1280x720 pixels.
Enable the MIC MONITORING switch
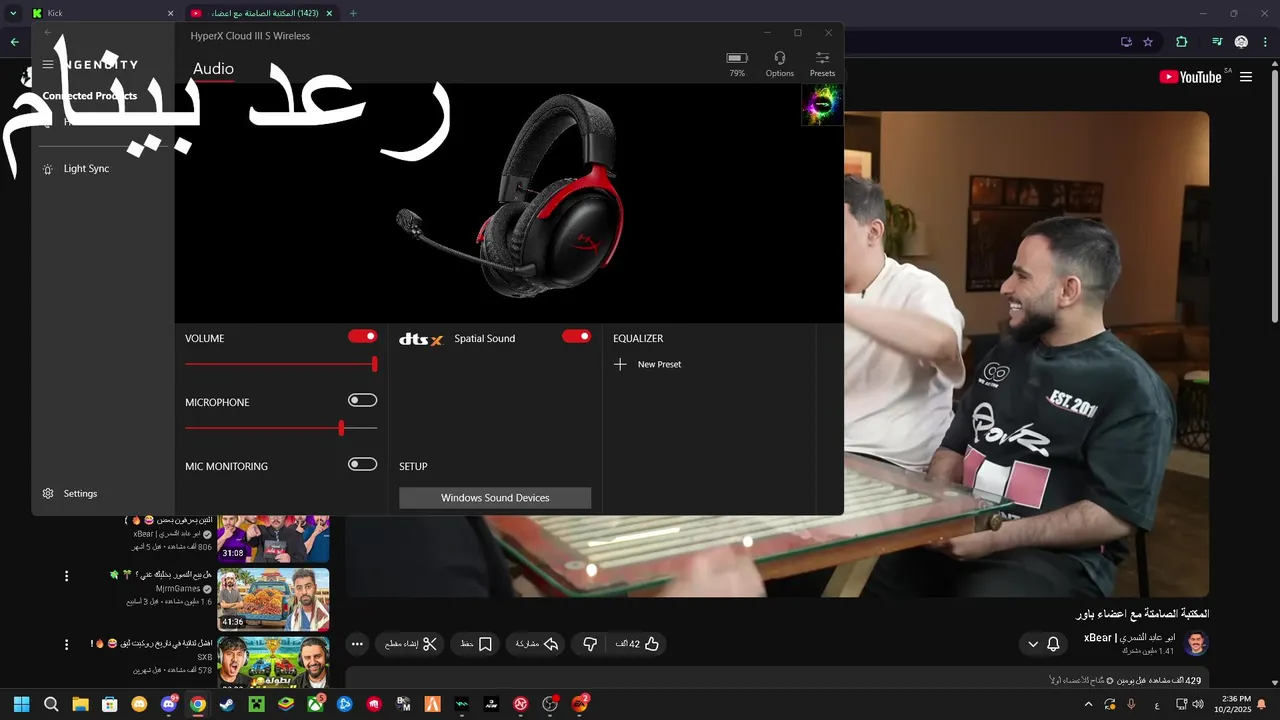[362, 464]
